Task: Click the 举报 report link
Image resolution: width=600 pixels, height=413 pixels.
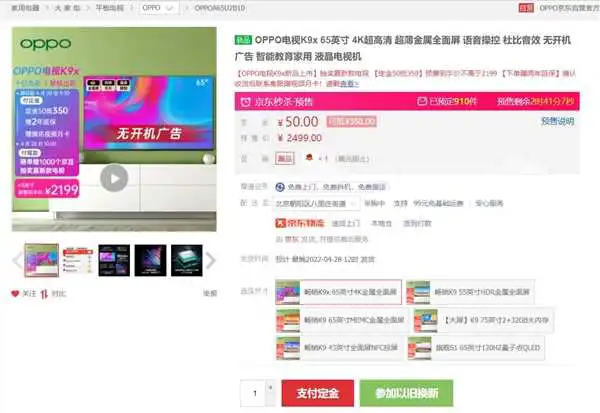Action: (210, 294)
